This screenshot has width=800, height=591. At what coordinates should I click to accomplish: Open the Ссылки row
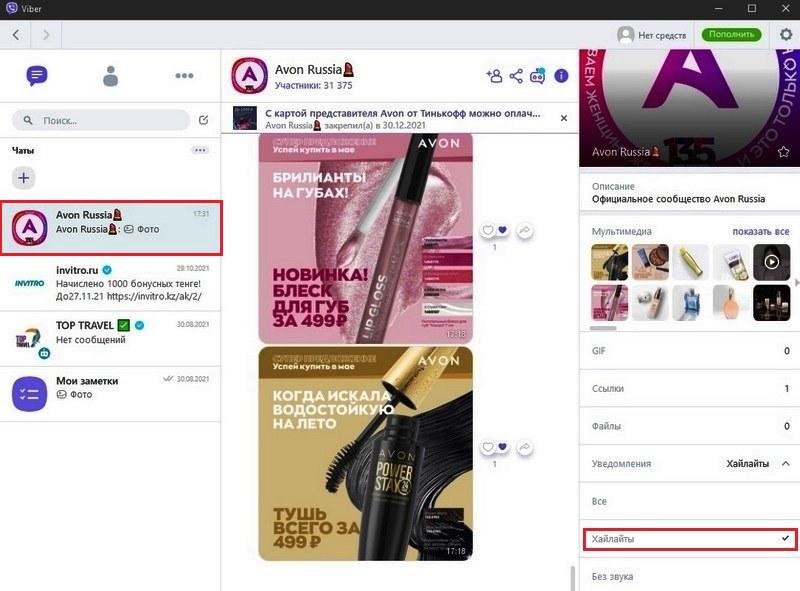[x=690, y=388]
